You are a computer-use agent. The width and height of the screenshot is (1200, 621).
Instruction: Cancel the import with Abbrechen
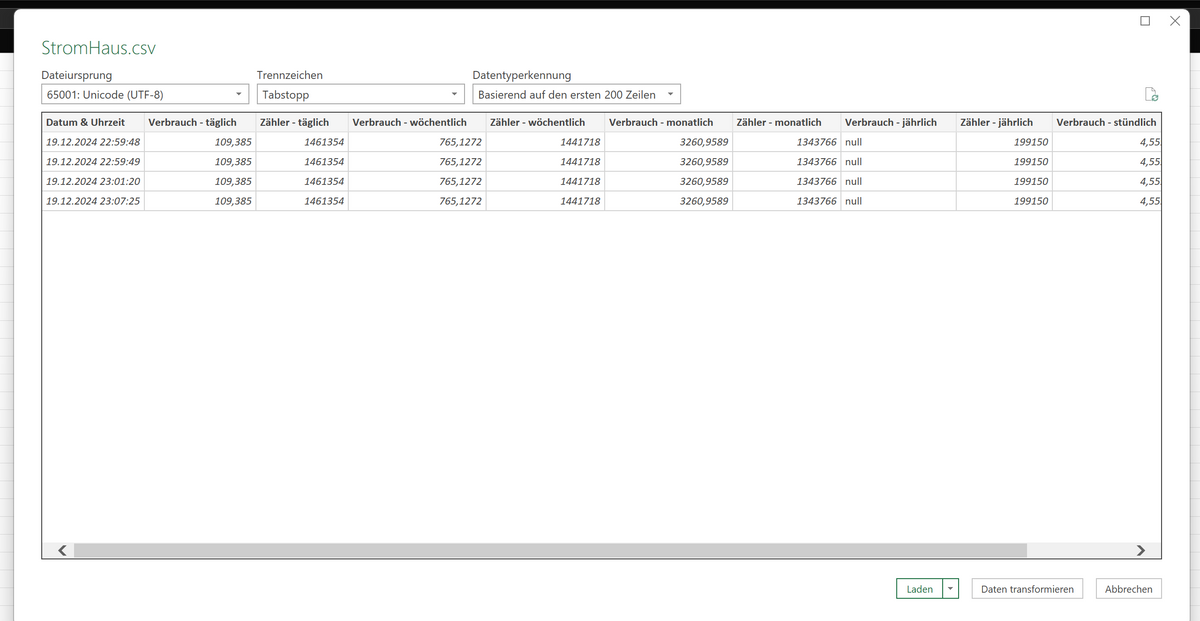click(1129, 589)
